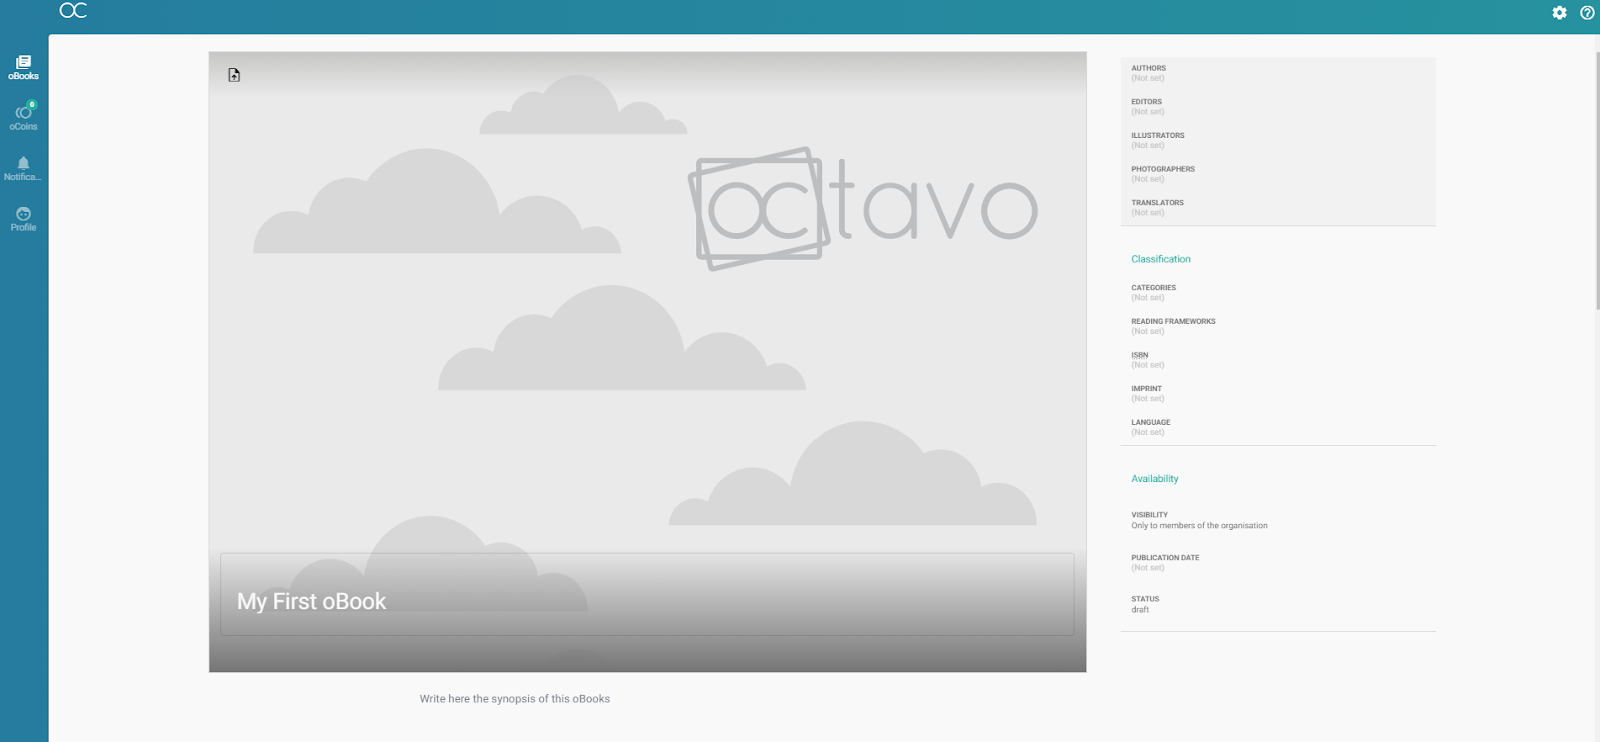
Task: Open the oCoins section in the sidebar
Action: click(24, 117)
